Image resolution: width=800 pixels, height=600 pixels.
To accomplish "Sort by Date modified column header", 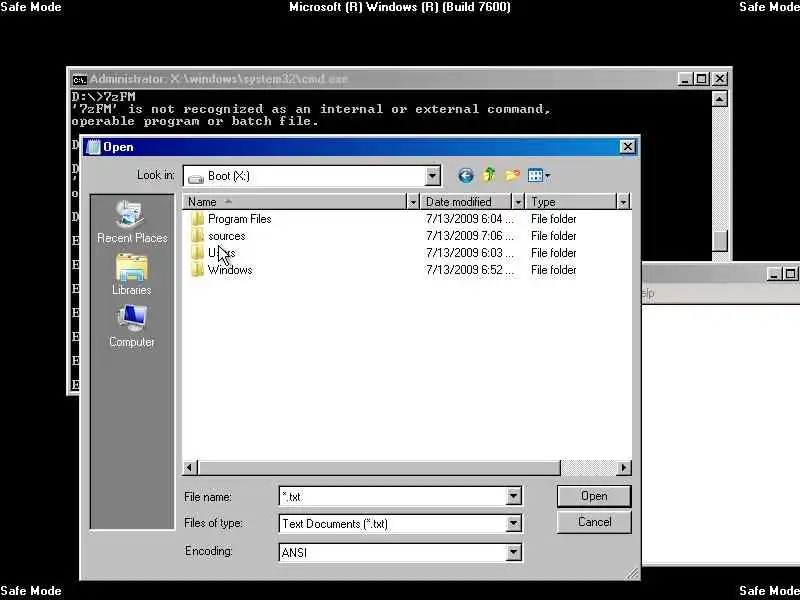I will click(466, 202).
